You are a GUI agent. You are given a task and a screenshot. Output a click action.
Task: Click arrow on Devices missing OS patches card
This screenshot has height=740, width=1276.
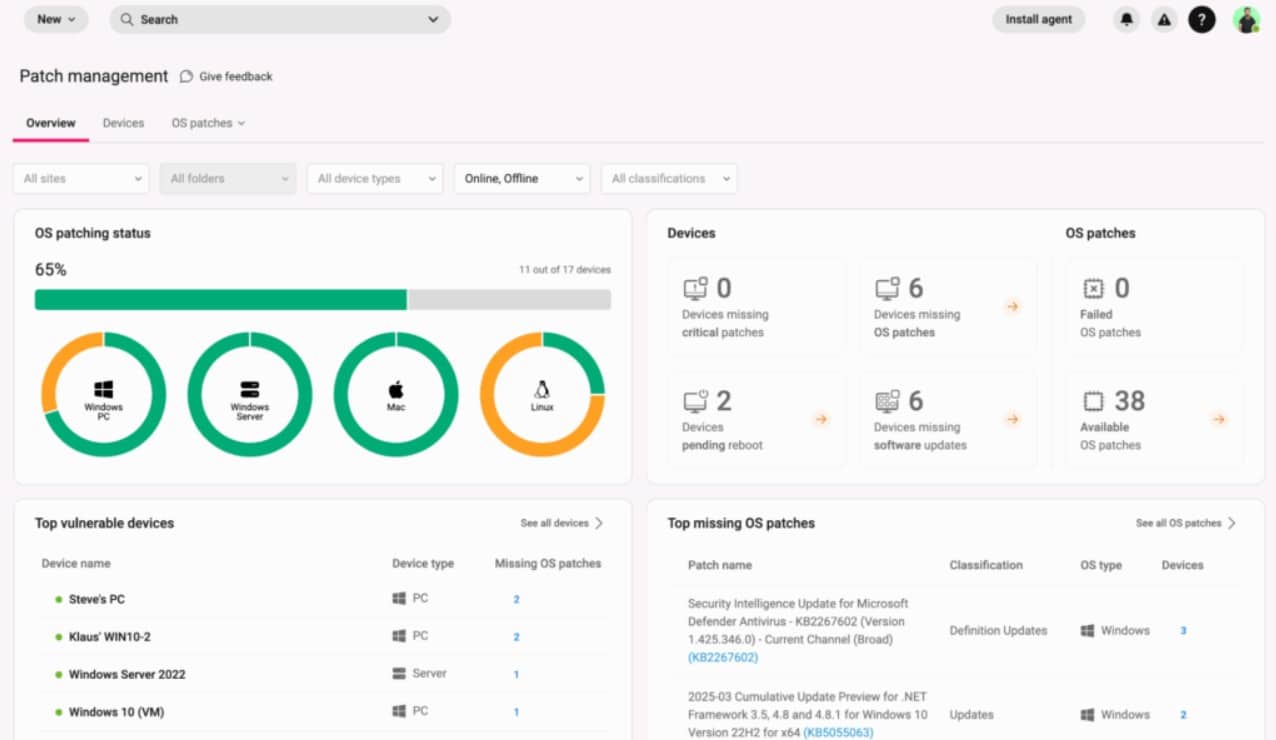(1012, 307)
